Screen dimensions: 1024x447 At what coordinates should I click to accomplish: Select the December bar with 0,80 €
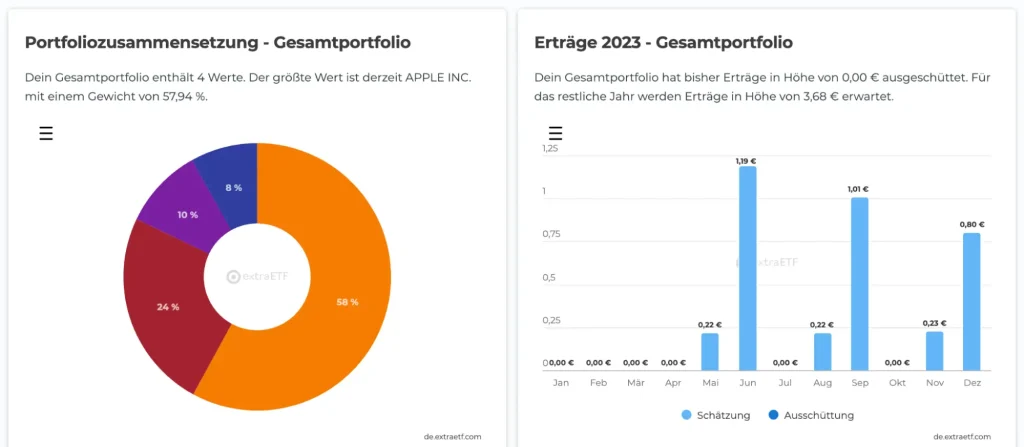(971, 301)
